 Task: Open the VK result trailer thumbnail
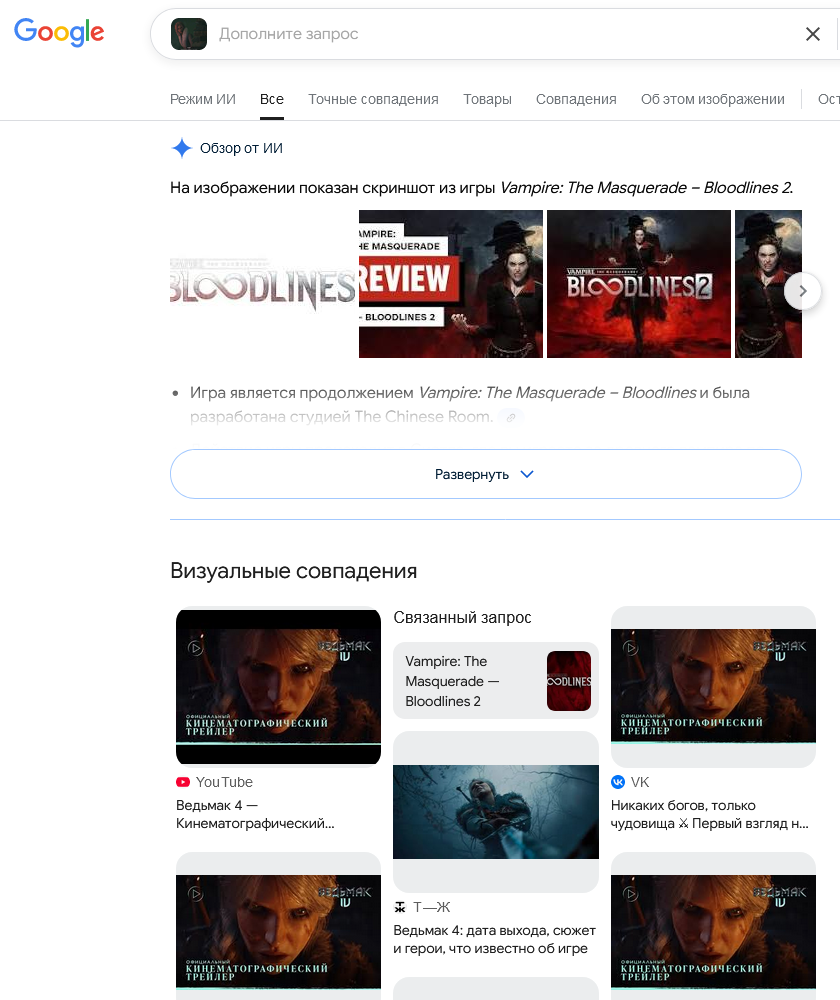click(x=713, y=686)
